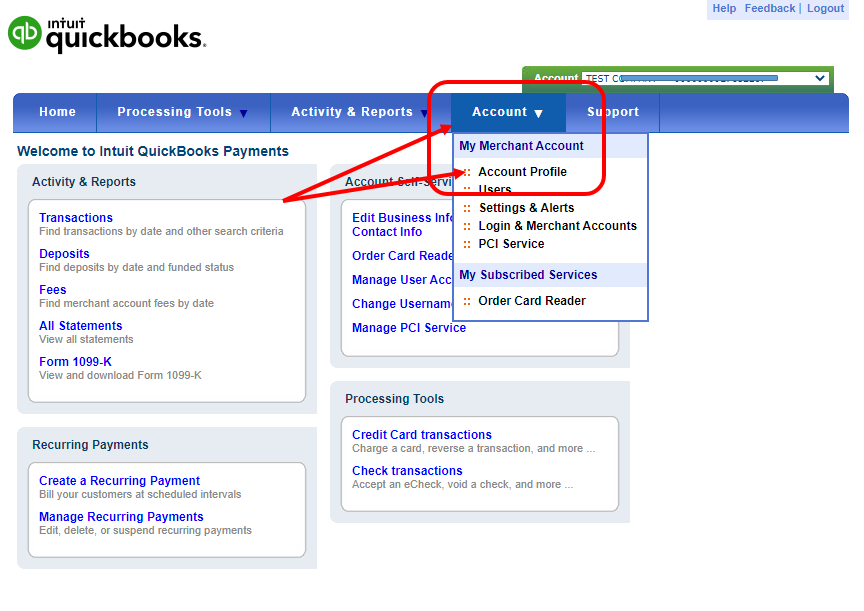Click the Order Card Reader self-service link
Screen dimensions: 864x611
[402, 256]
